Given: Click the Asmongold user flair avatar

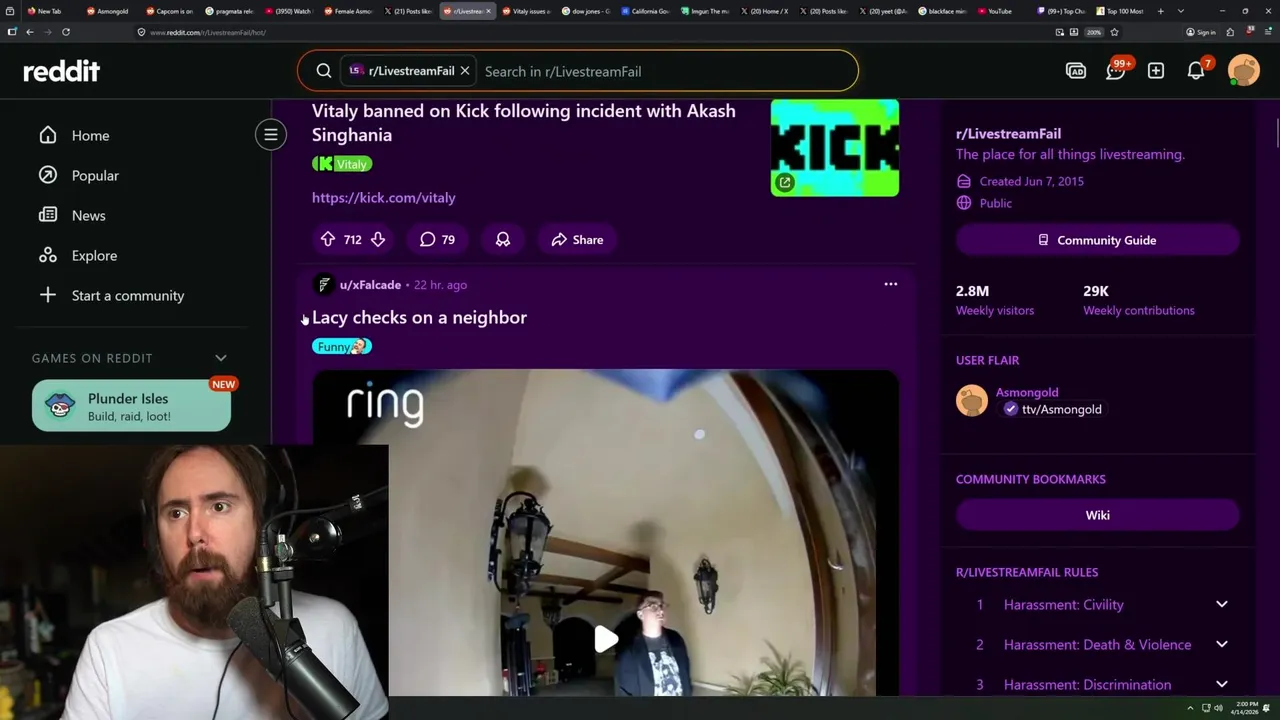Looking at the screenshot, I should (971, 400).
